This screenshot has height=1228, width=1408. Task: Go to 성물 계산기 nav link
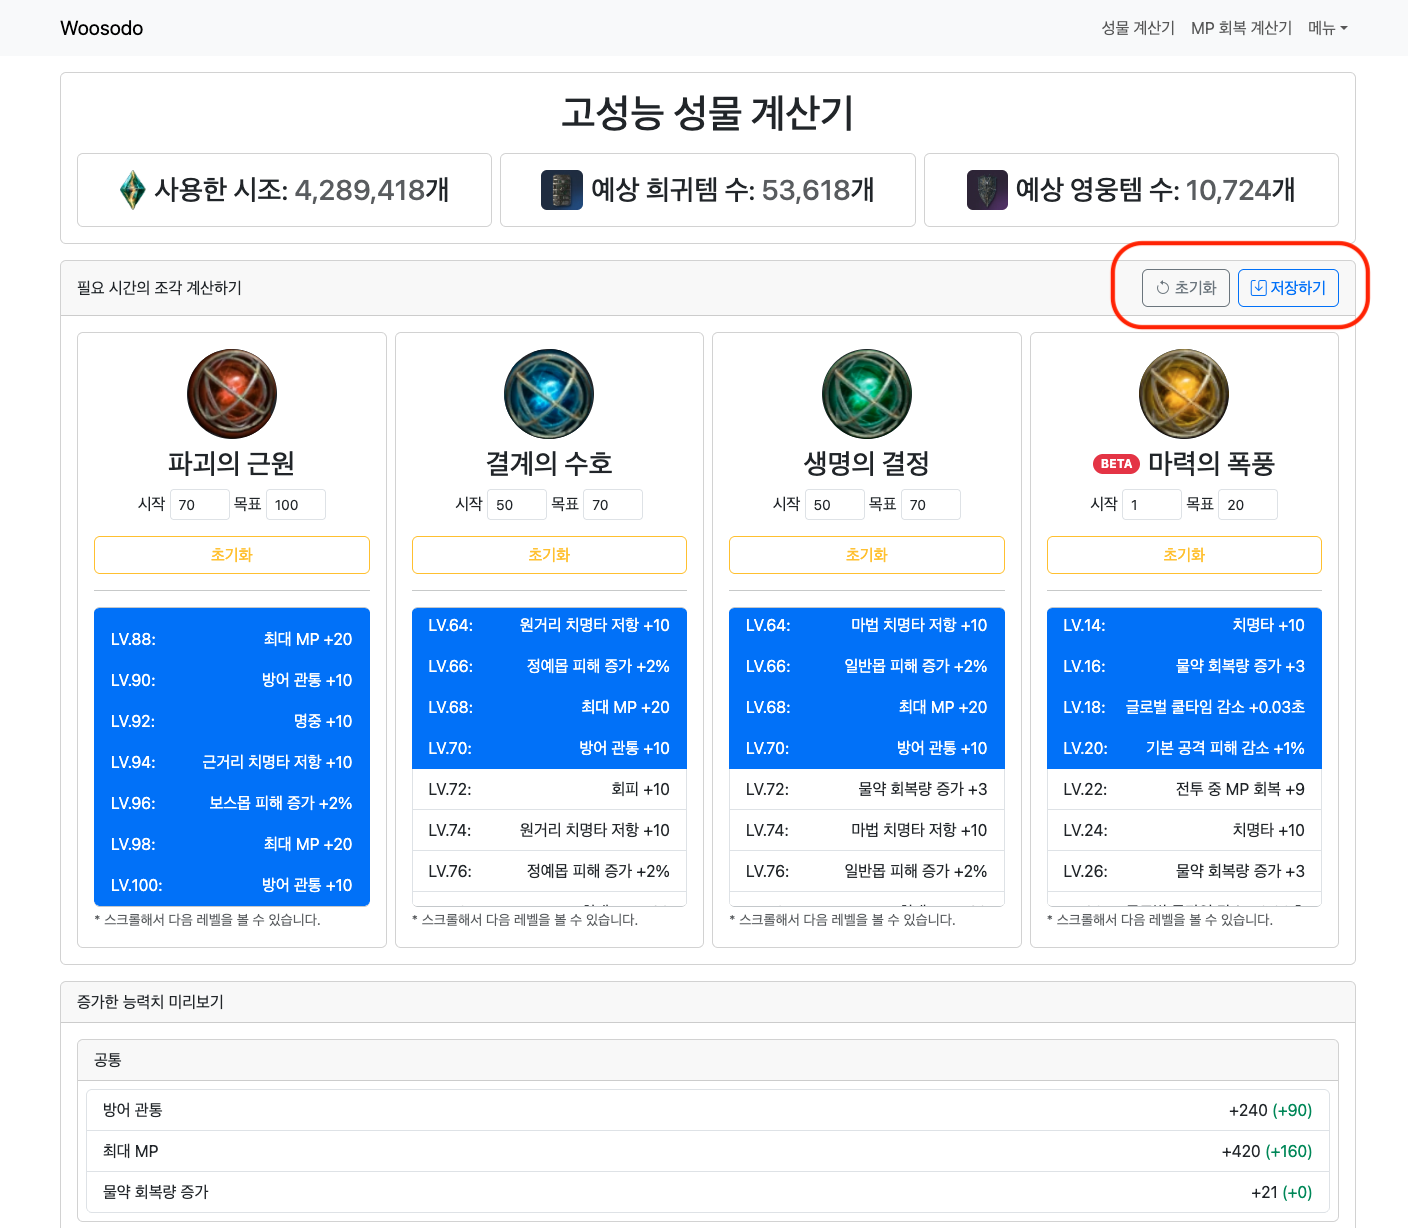1138,28
